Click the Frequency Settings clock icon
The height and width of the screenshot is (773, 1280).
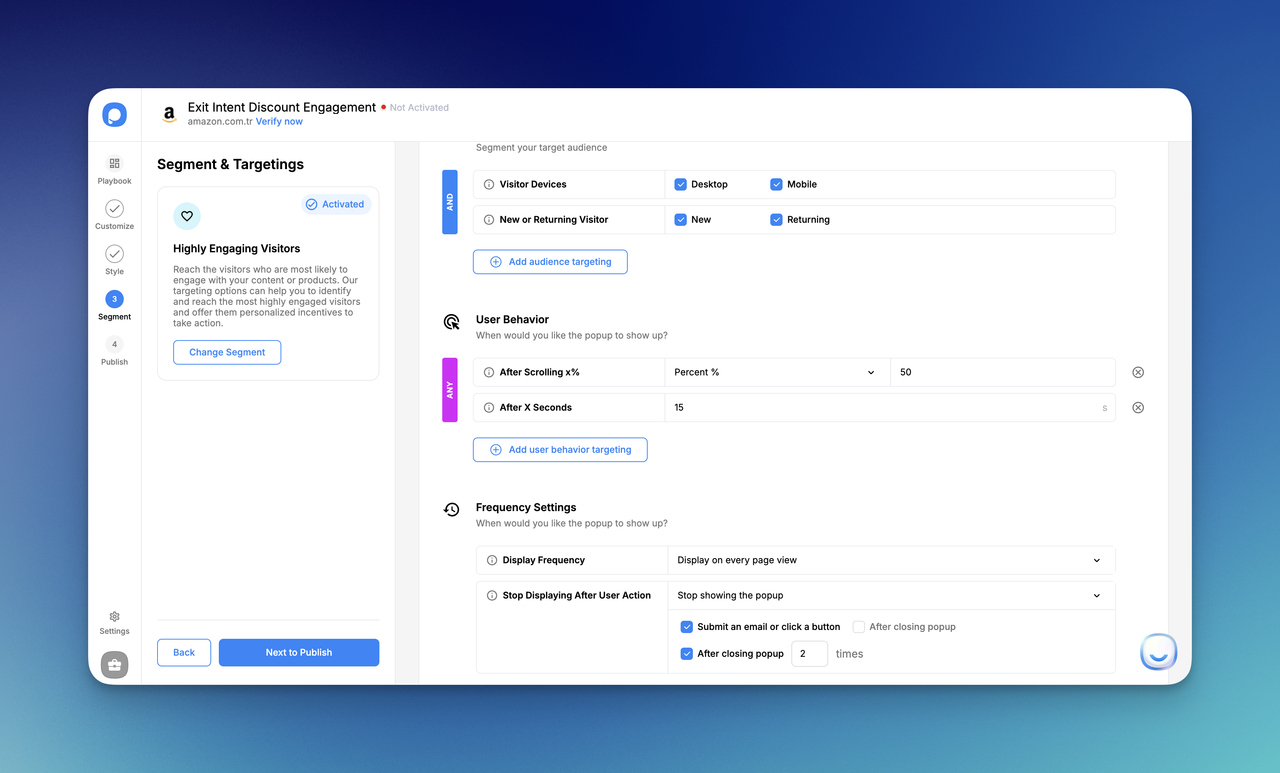click(451, 510)
